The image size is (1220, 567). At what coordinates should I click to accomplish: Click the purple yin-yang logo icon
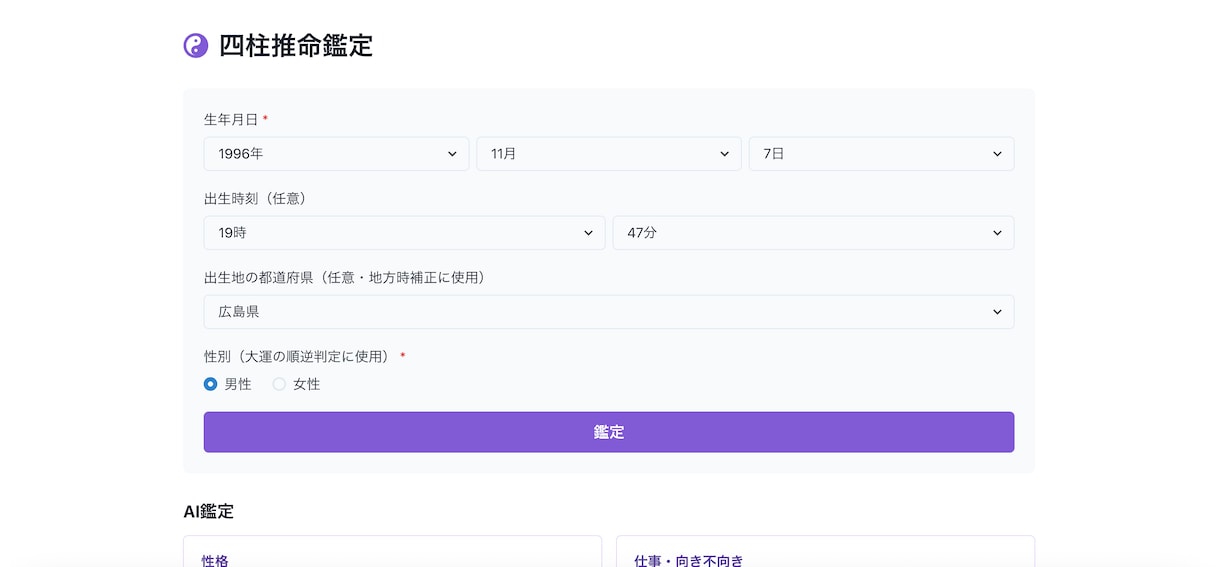click(x=196, y=45)
